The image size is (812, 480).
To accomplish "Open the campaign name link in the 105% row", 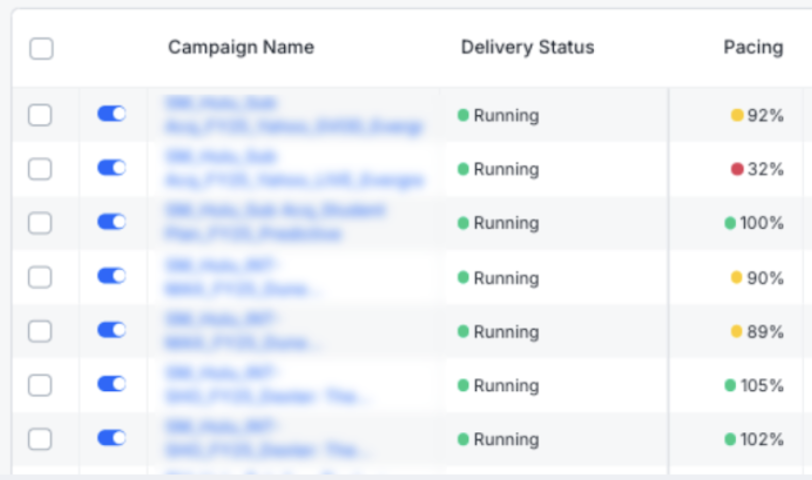I will [266, 385].
